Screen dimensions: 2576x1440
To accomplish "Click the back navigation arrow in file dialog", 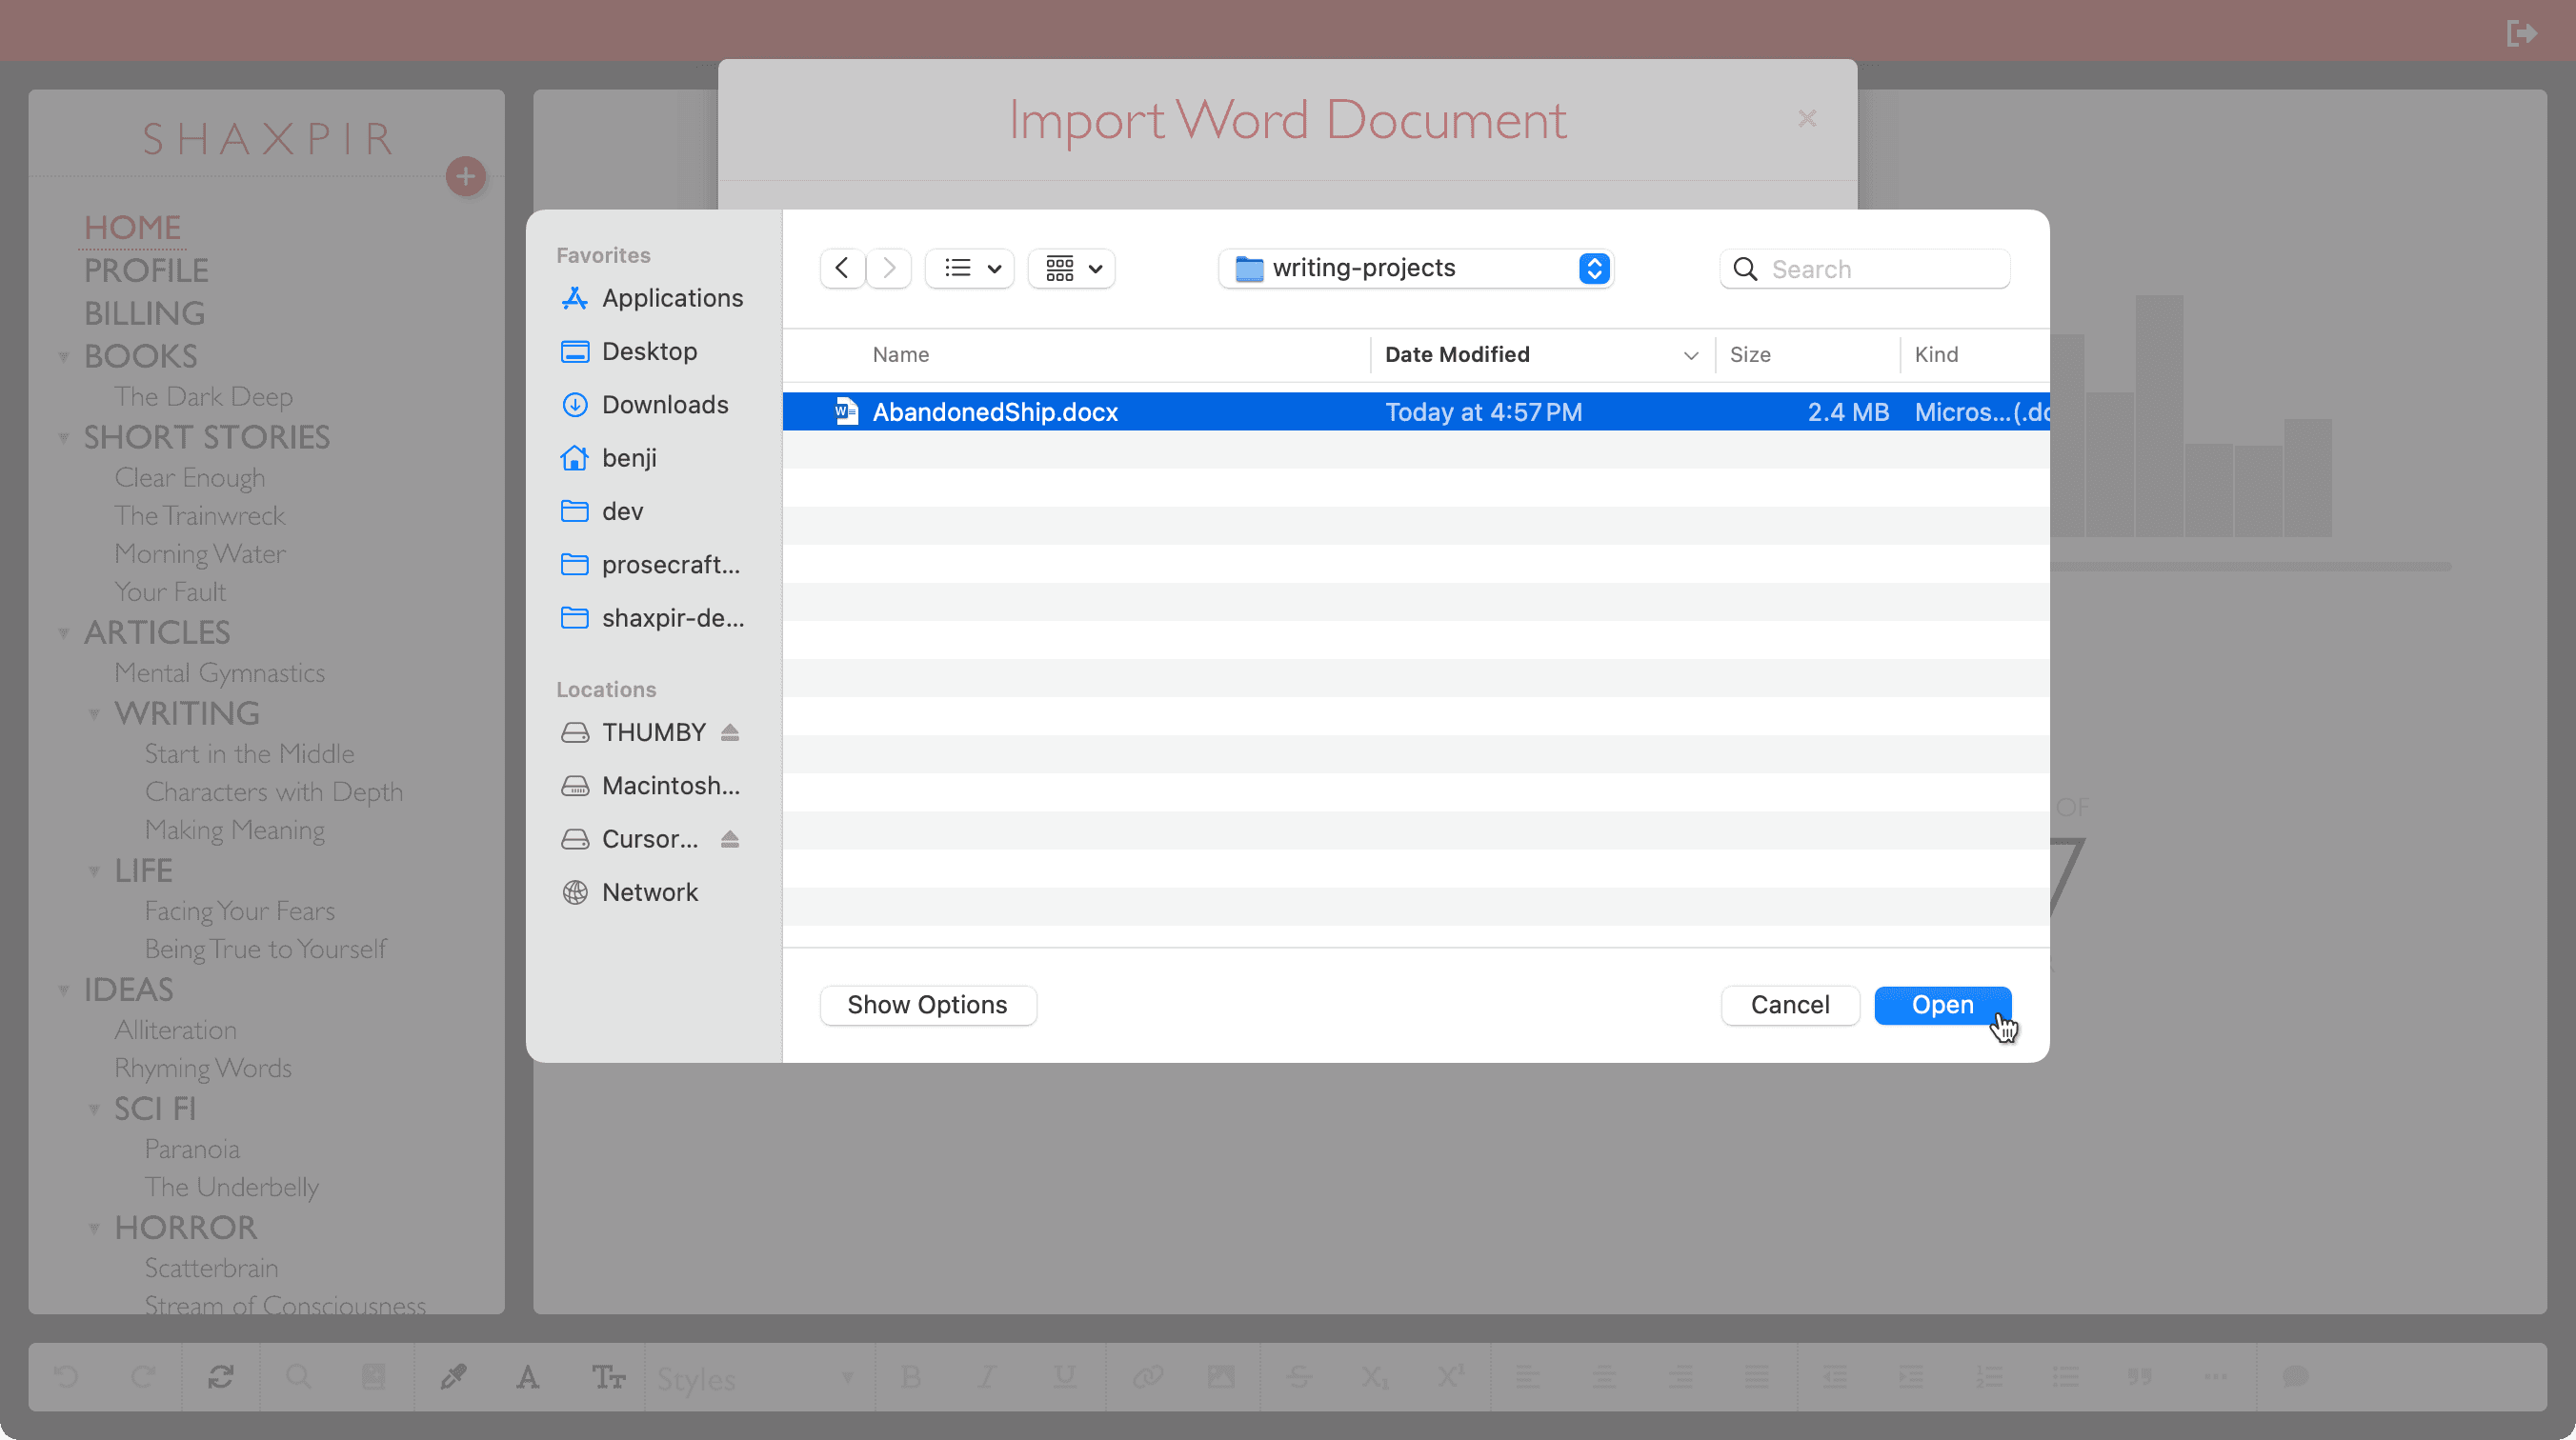I will tap(842, 268).
